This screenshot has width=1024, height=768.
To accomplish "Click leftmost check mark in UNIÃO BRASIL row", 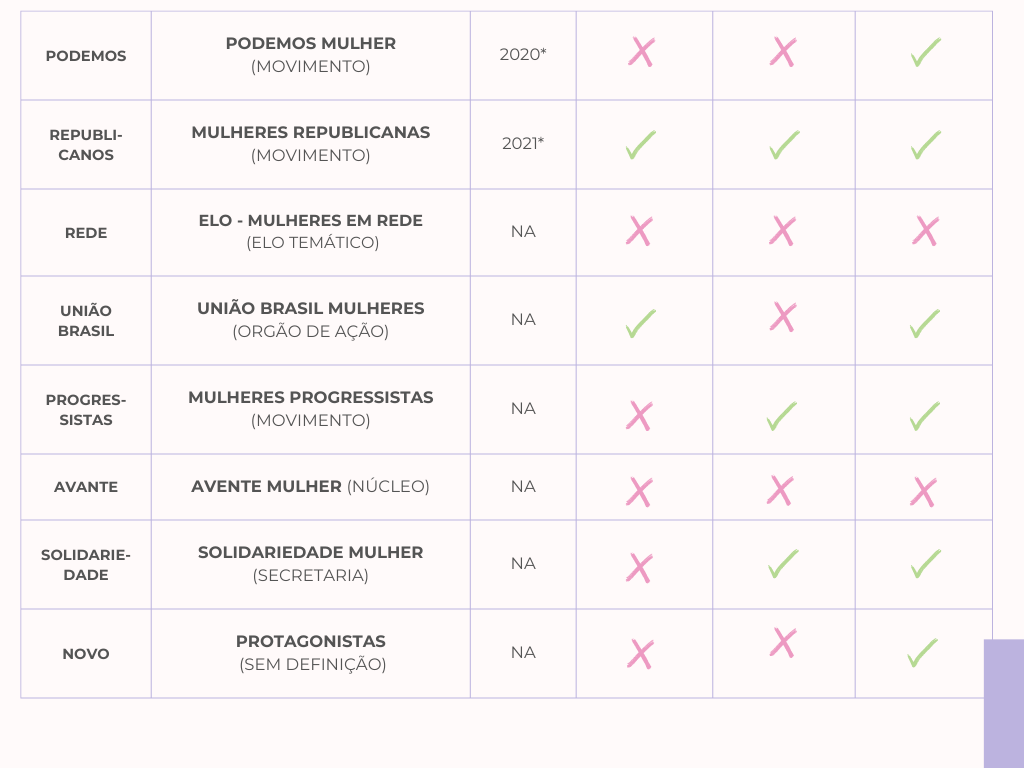I will (640, 324).
